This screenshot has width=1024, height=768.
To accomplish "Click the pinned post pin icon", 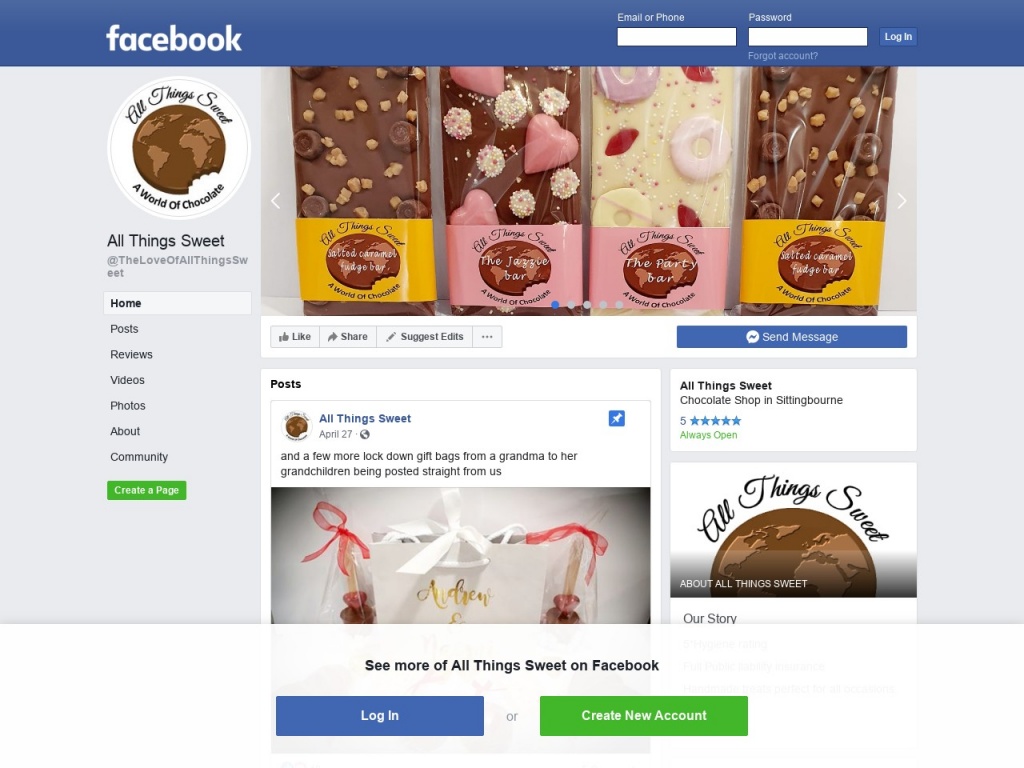I will pyautogui.click(x=616, y=418).
